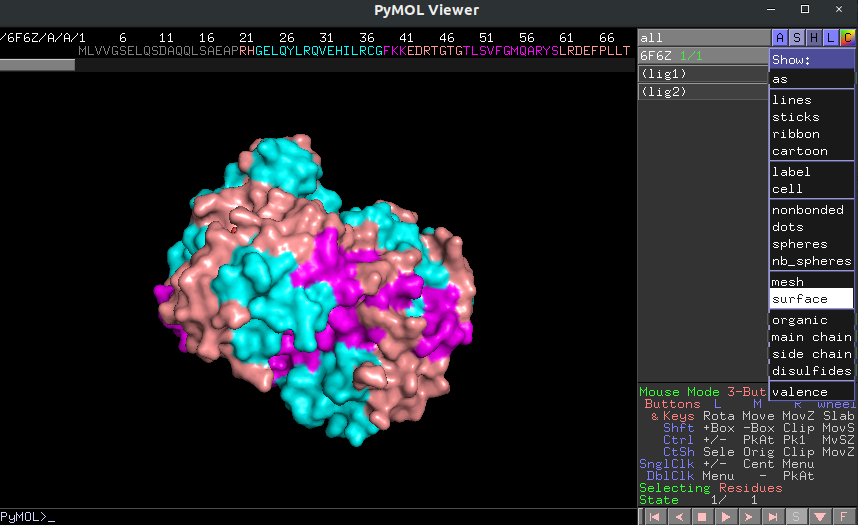Viewport: 858px width, 525px height.
Task: Choose surface in the Show menu
Action: (x=811, y=299)
